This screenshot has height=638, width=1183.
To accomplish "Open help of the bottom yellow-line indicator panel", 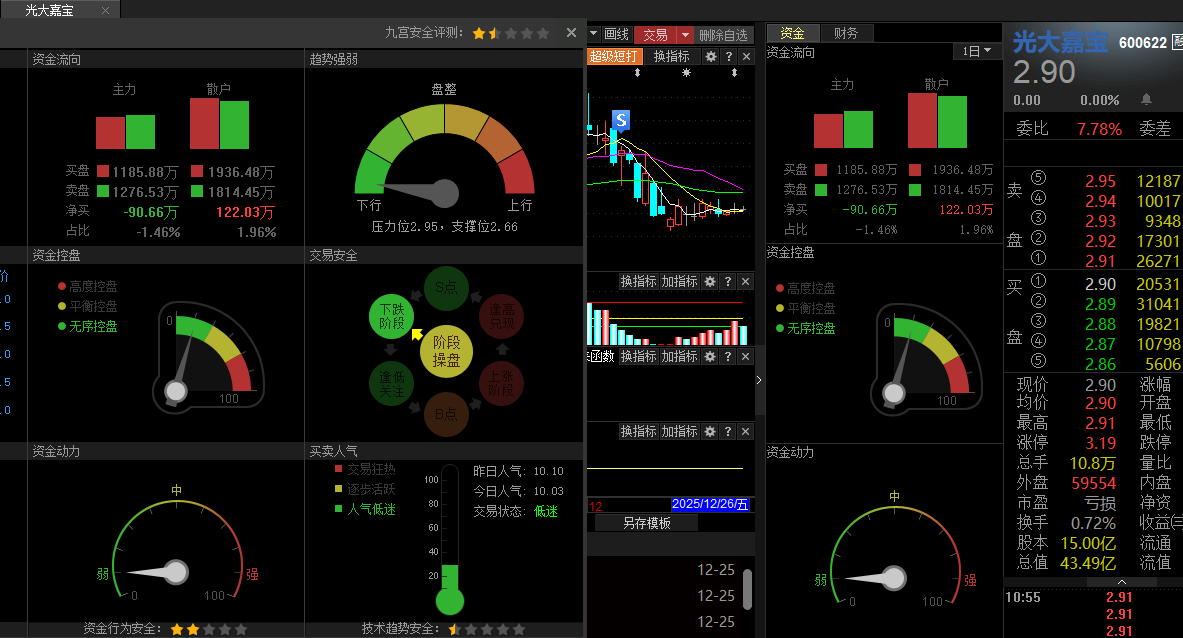I will pos(727,431).
